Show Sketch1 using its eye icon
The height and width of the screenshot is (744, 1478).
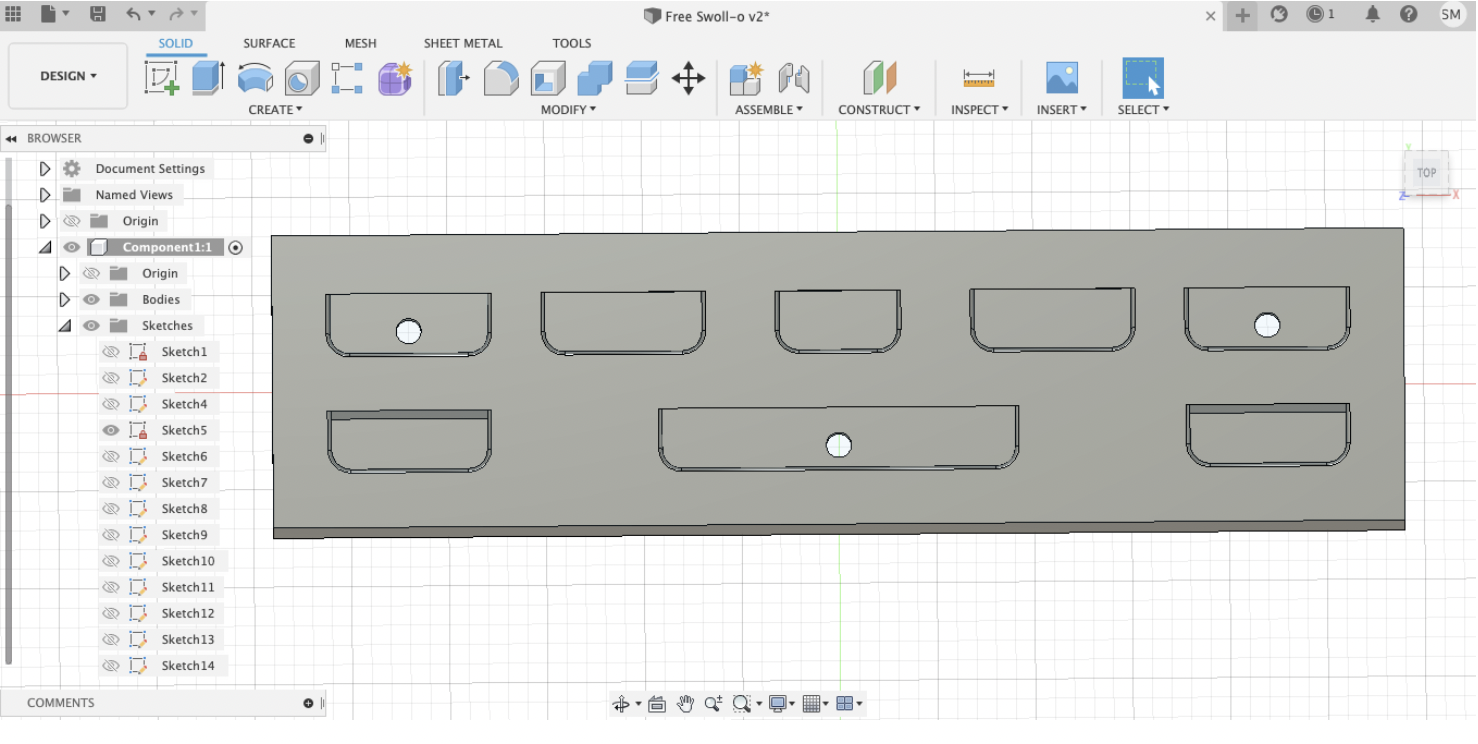[111, 352]
